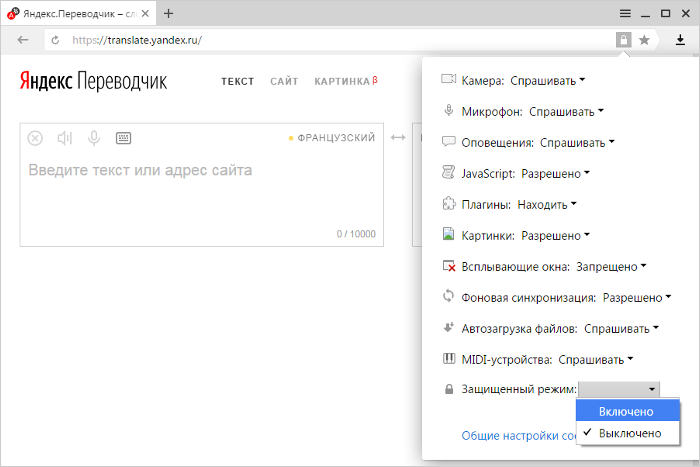
Task: Click the blocked popup icon beside Всплывающие окна
Action: click(x=449, y=266)
